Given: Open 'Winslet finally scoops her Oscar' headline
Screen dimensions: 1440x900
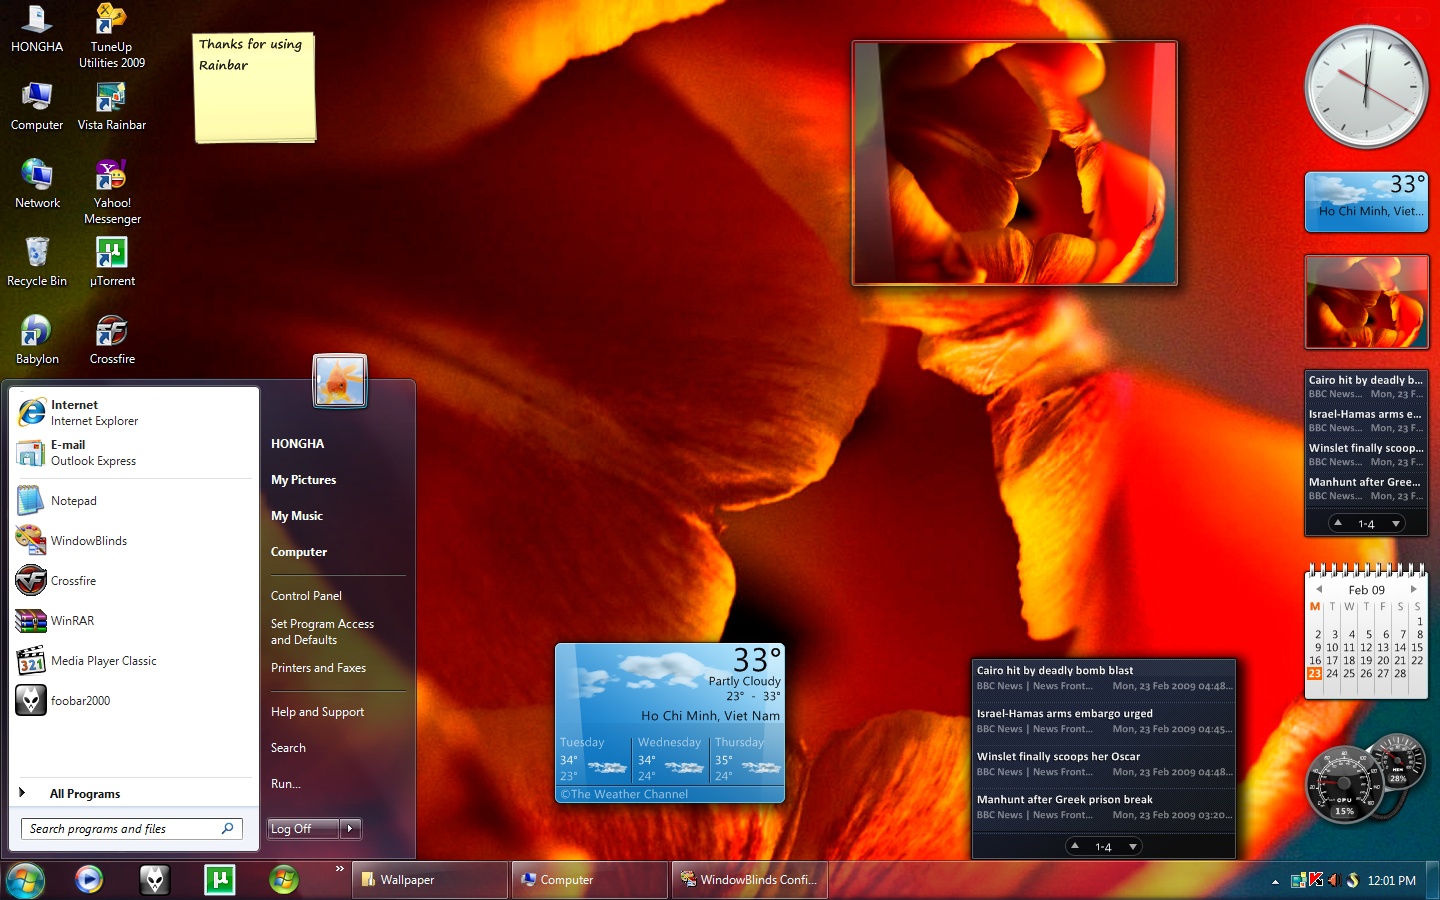Looking at the screenshot, I should 1058,756.
